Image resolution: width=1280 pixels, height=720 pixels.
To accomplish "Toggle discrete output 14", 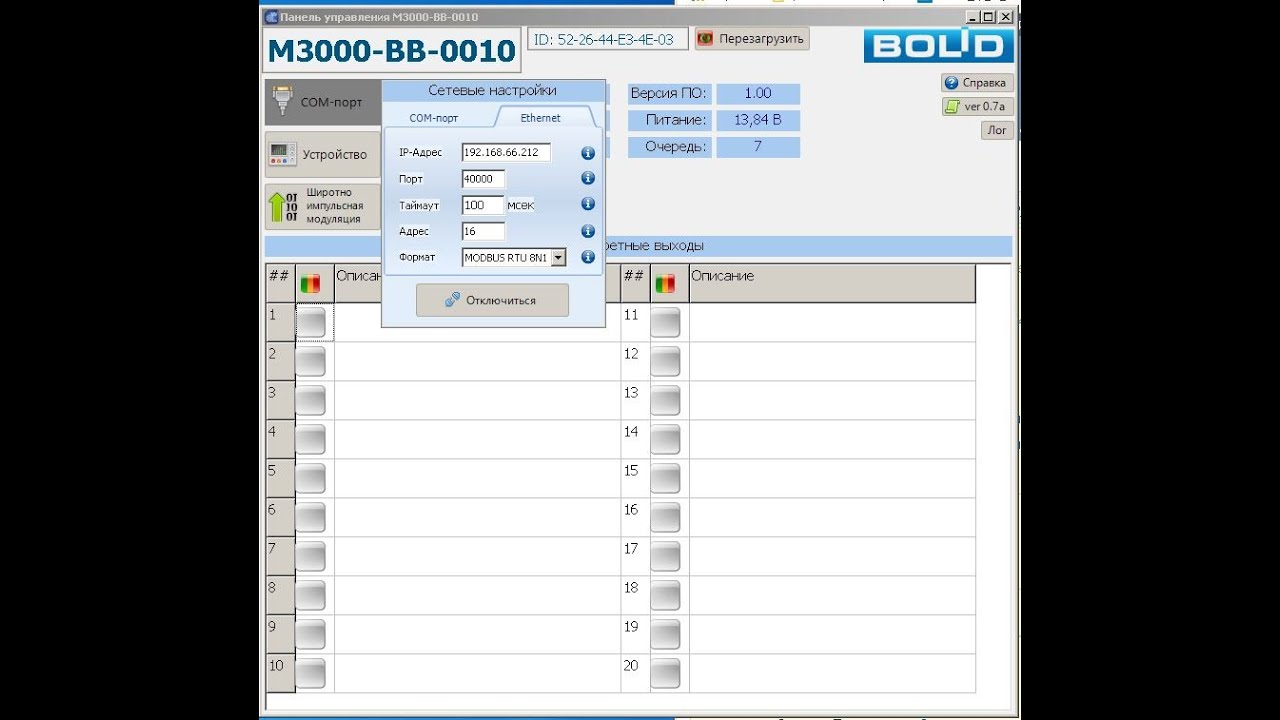I will click(x=665, y=439).
